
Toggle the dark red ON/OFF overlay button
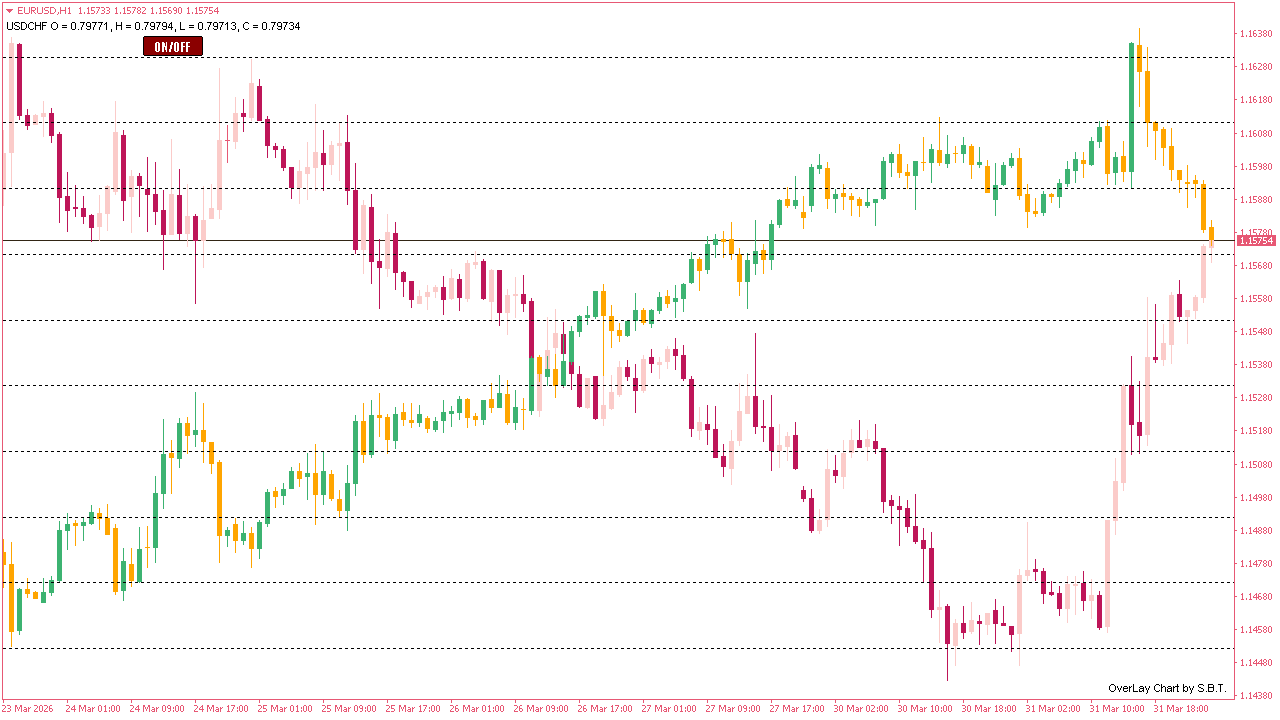click(x=172, y=45)
